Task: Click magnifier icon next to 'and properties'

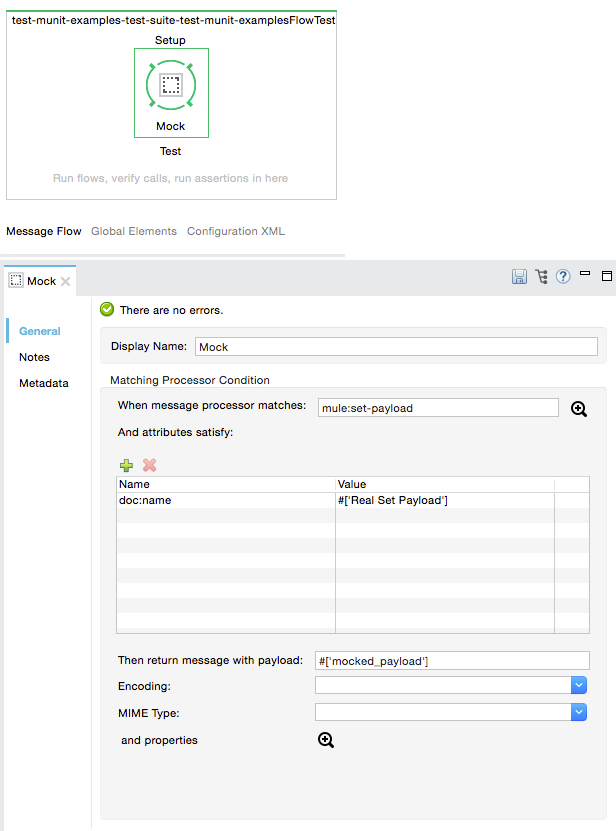Action: coord(325,740)
